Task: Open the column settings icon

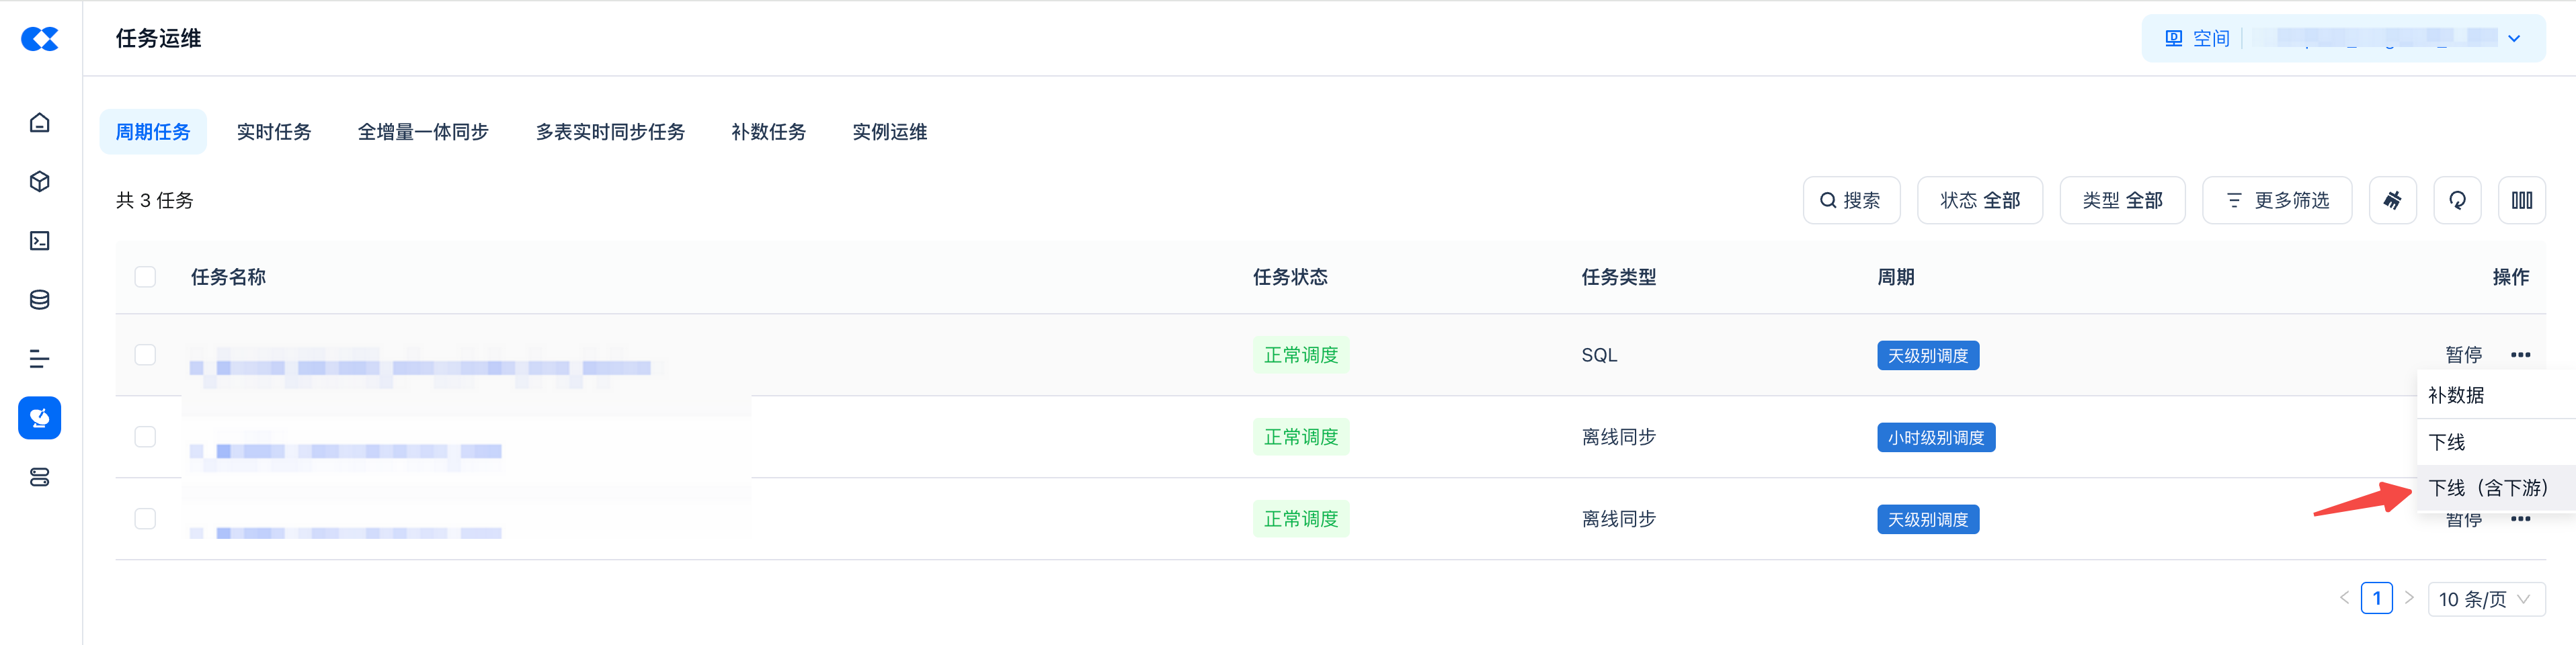Action: tap(2521, 201)
